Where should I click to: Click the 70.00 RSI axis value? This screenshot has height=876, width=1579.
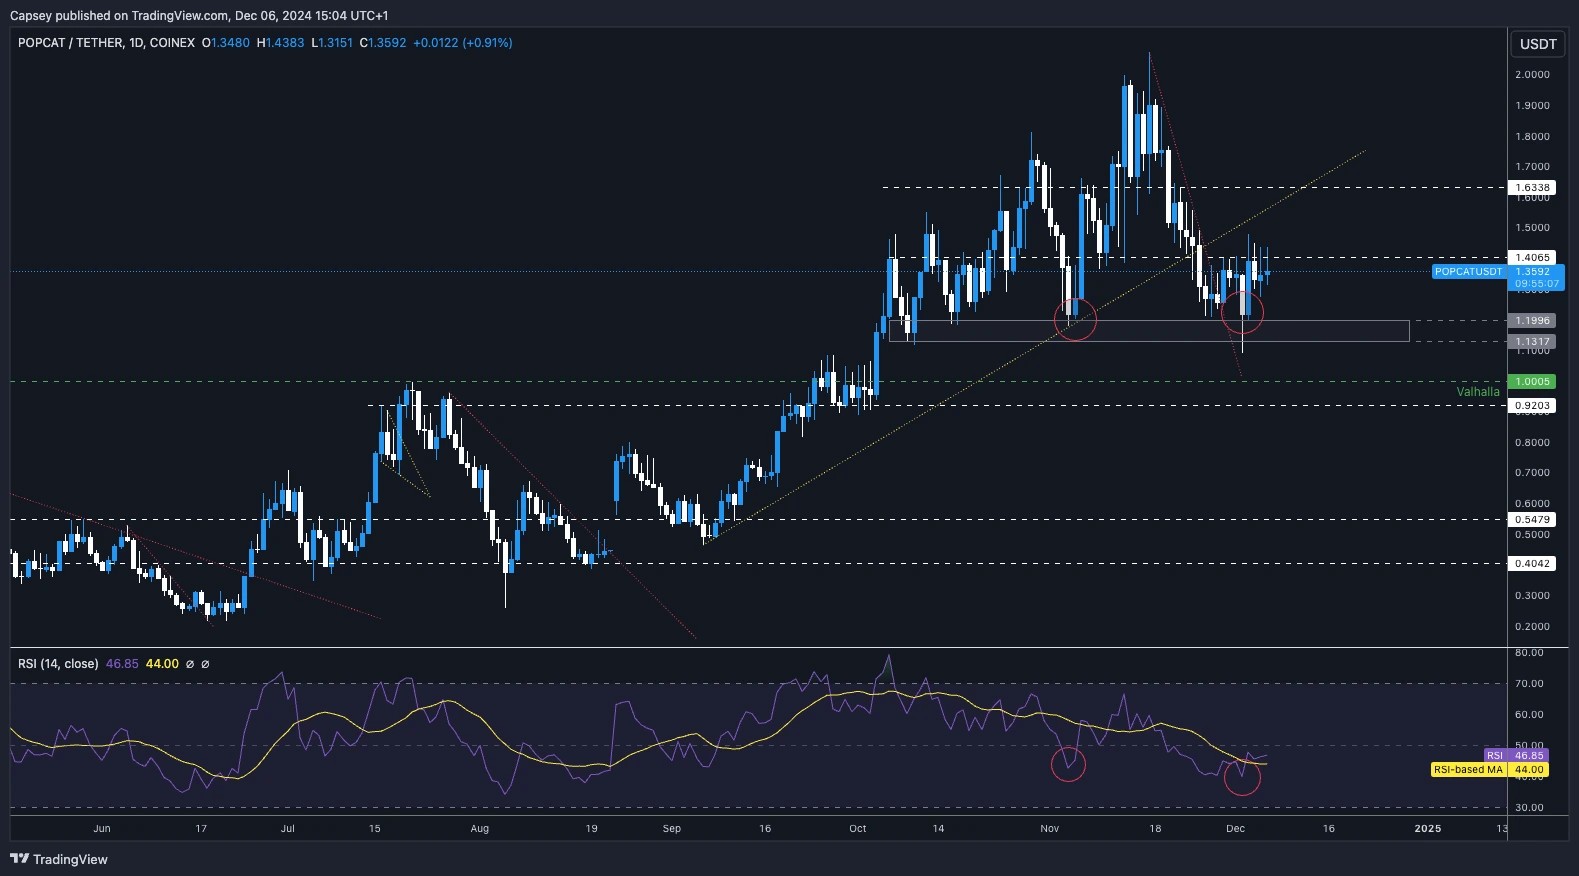click(x=1529, y=684)
